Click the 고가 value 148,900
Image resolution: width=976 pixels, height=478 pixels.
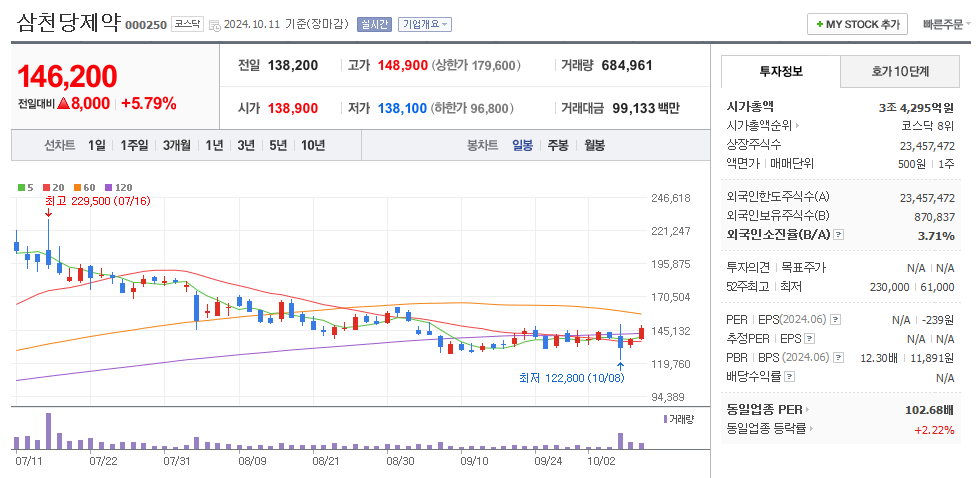pyautogui.click(x=404, y=65)
